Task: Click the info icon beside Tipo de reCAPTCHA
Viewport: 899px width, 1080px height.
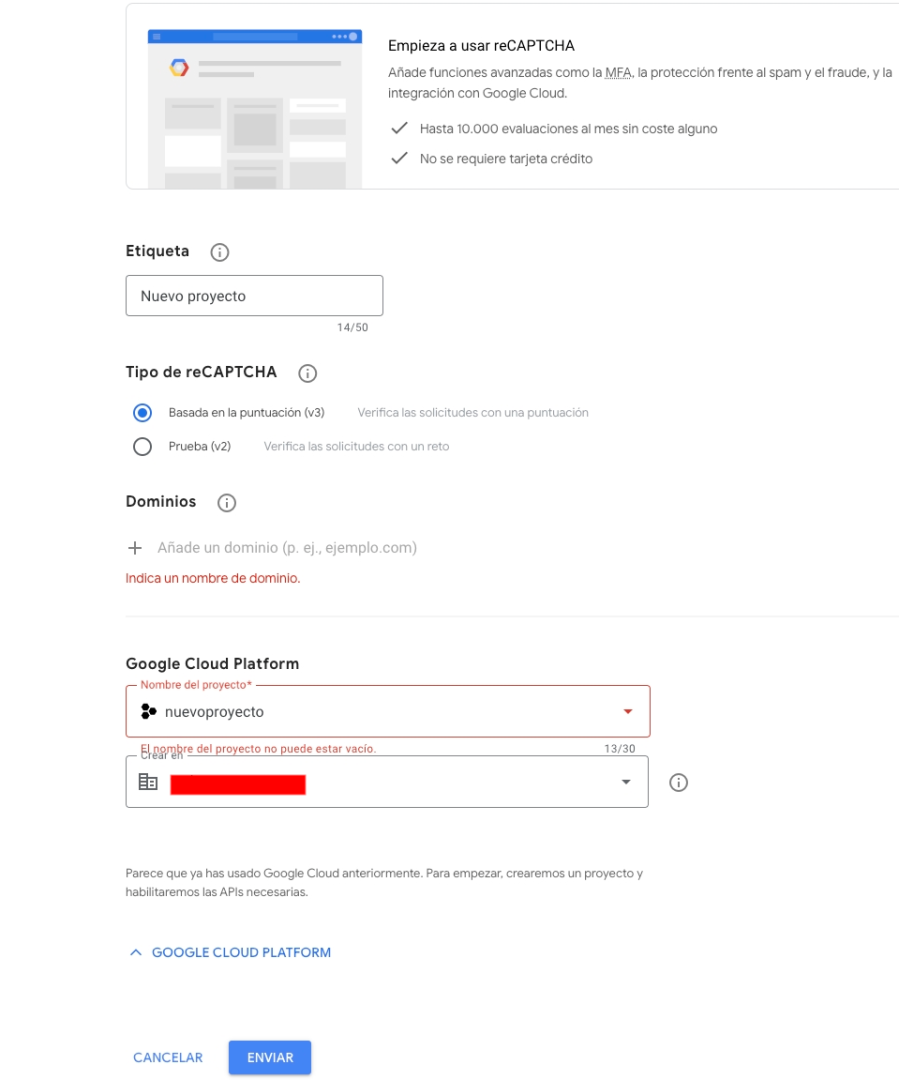Action: click(308, 374)
